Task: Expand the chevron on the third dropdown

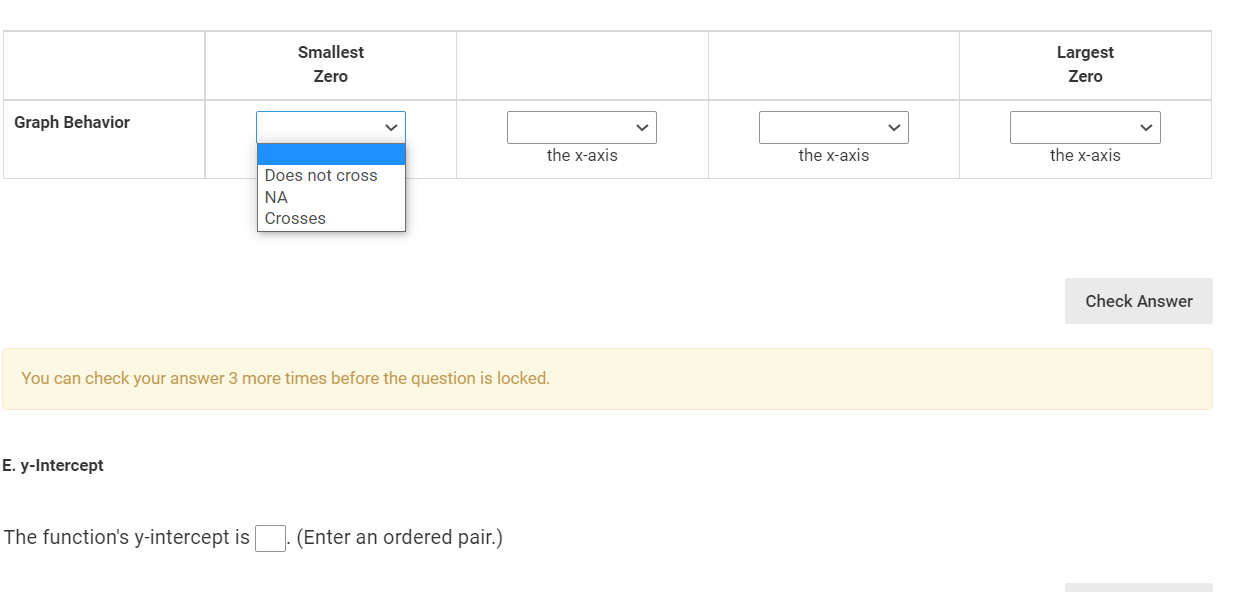Action: click(x=895, y=127)
